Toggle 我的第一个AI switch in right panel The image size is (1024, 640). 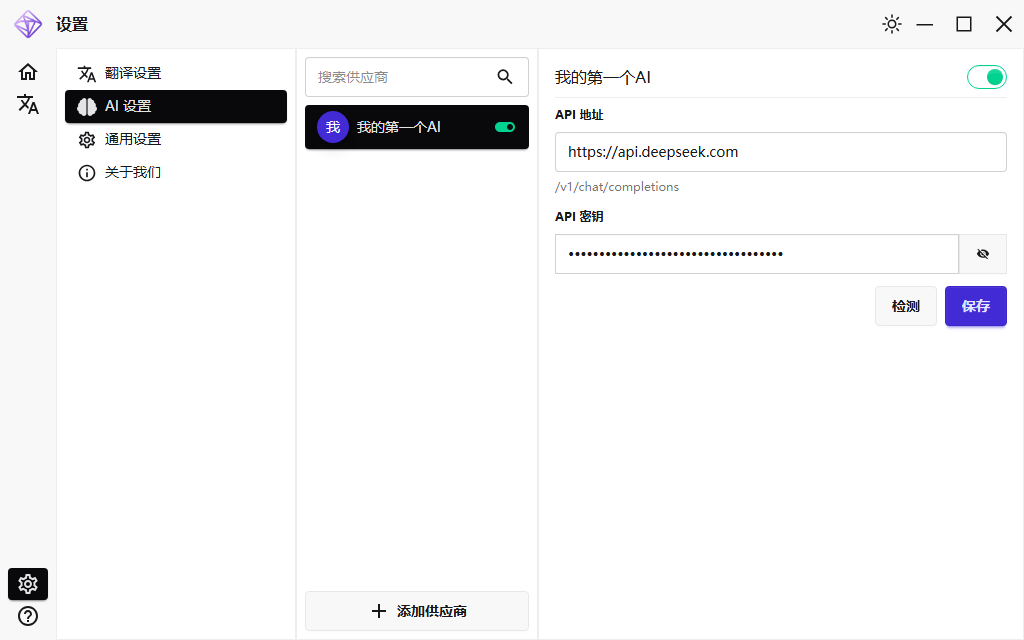coord(987,75)
